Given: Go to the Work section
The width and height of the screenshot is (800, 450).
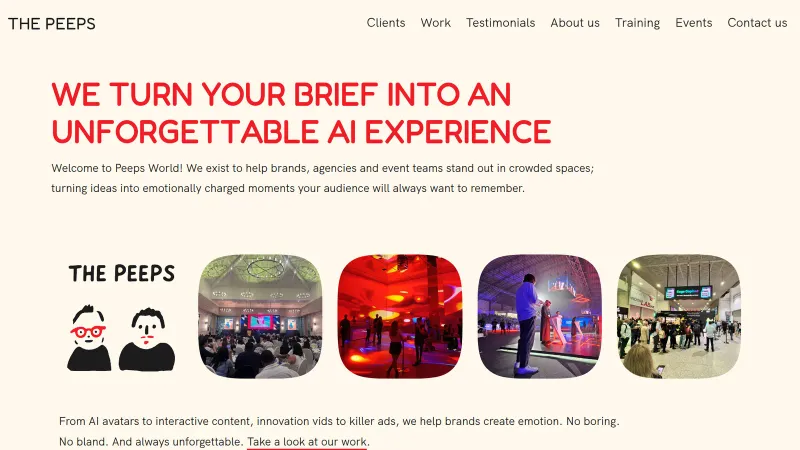Looking at the screenshot, I should (x=435, y=23).
